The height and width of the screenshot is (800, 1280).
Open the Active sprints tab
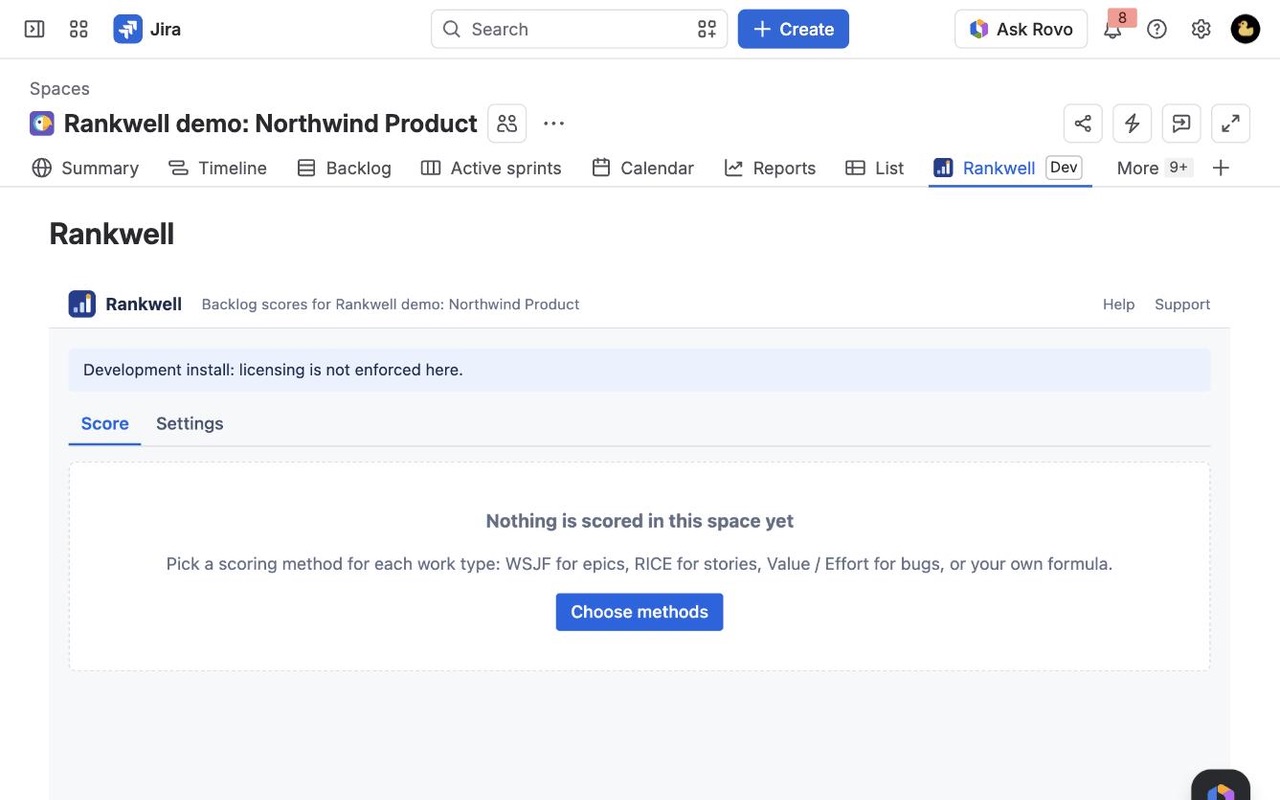[x=491, y=168]
